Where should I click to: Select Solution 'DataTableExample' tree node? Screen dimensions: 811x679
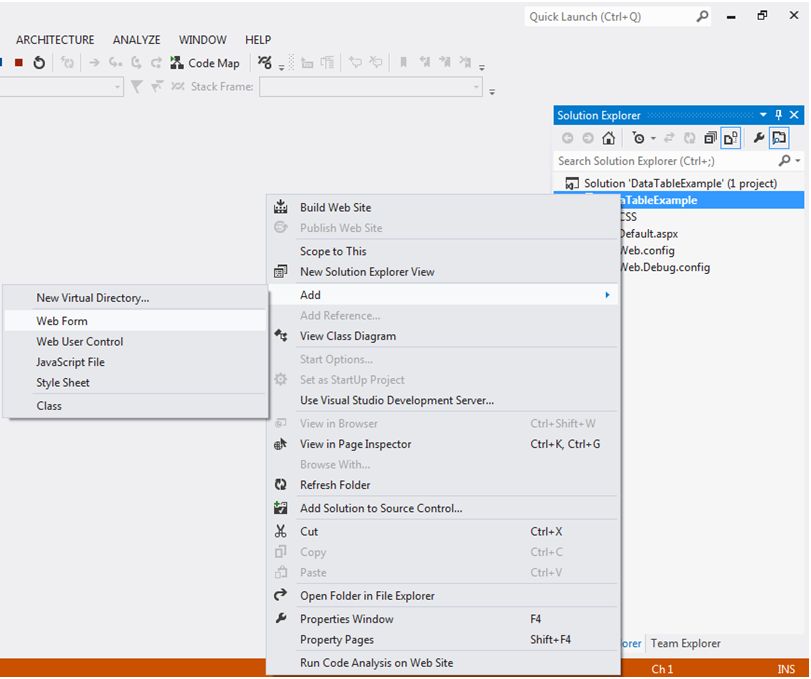[x=680, y=183]
